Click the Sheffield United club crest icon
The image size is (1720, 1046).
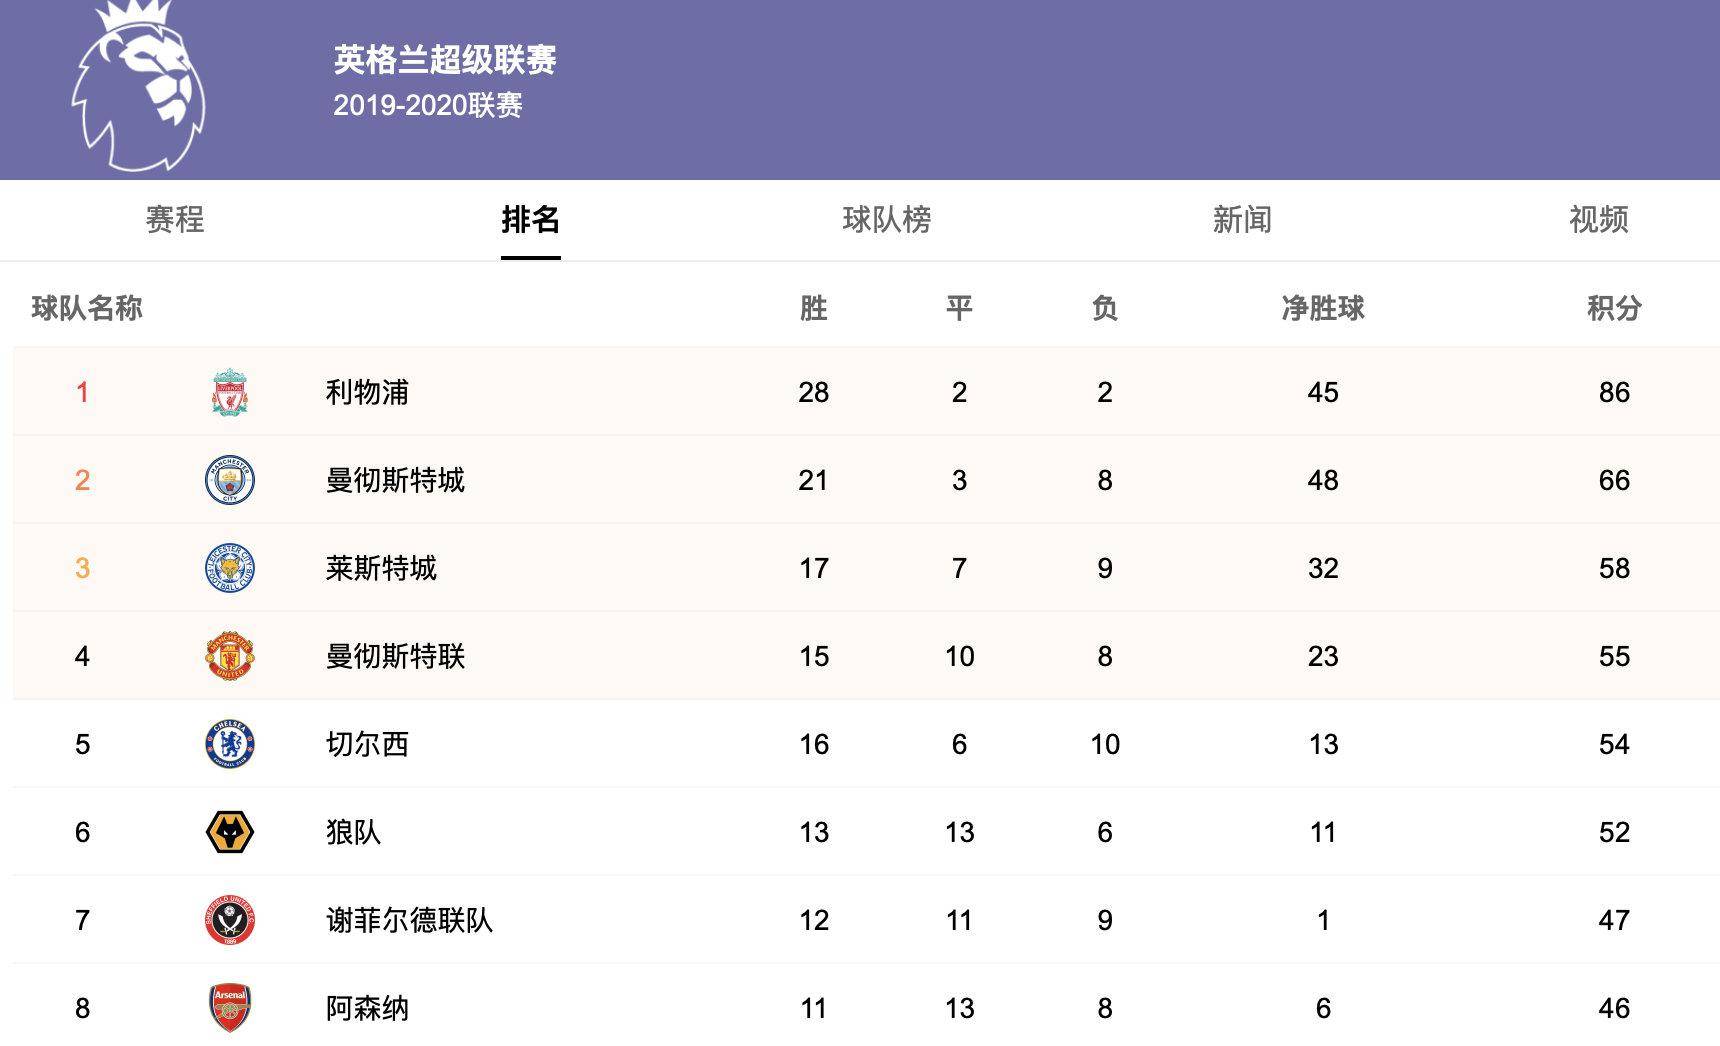[228, 918]
